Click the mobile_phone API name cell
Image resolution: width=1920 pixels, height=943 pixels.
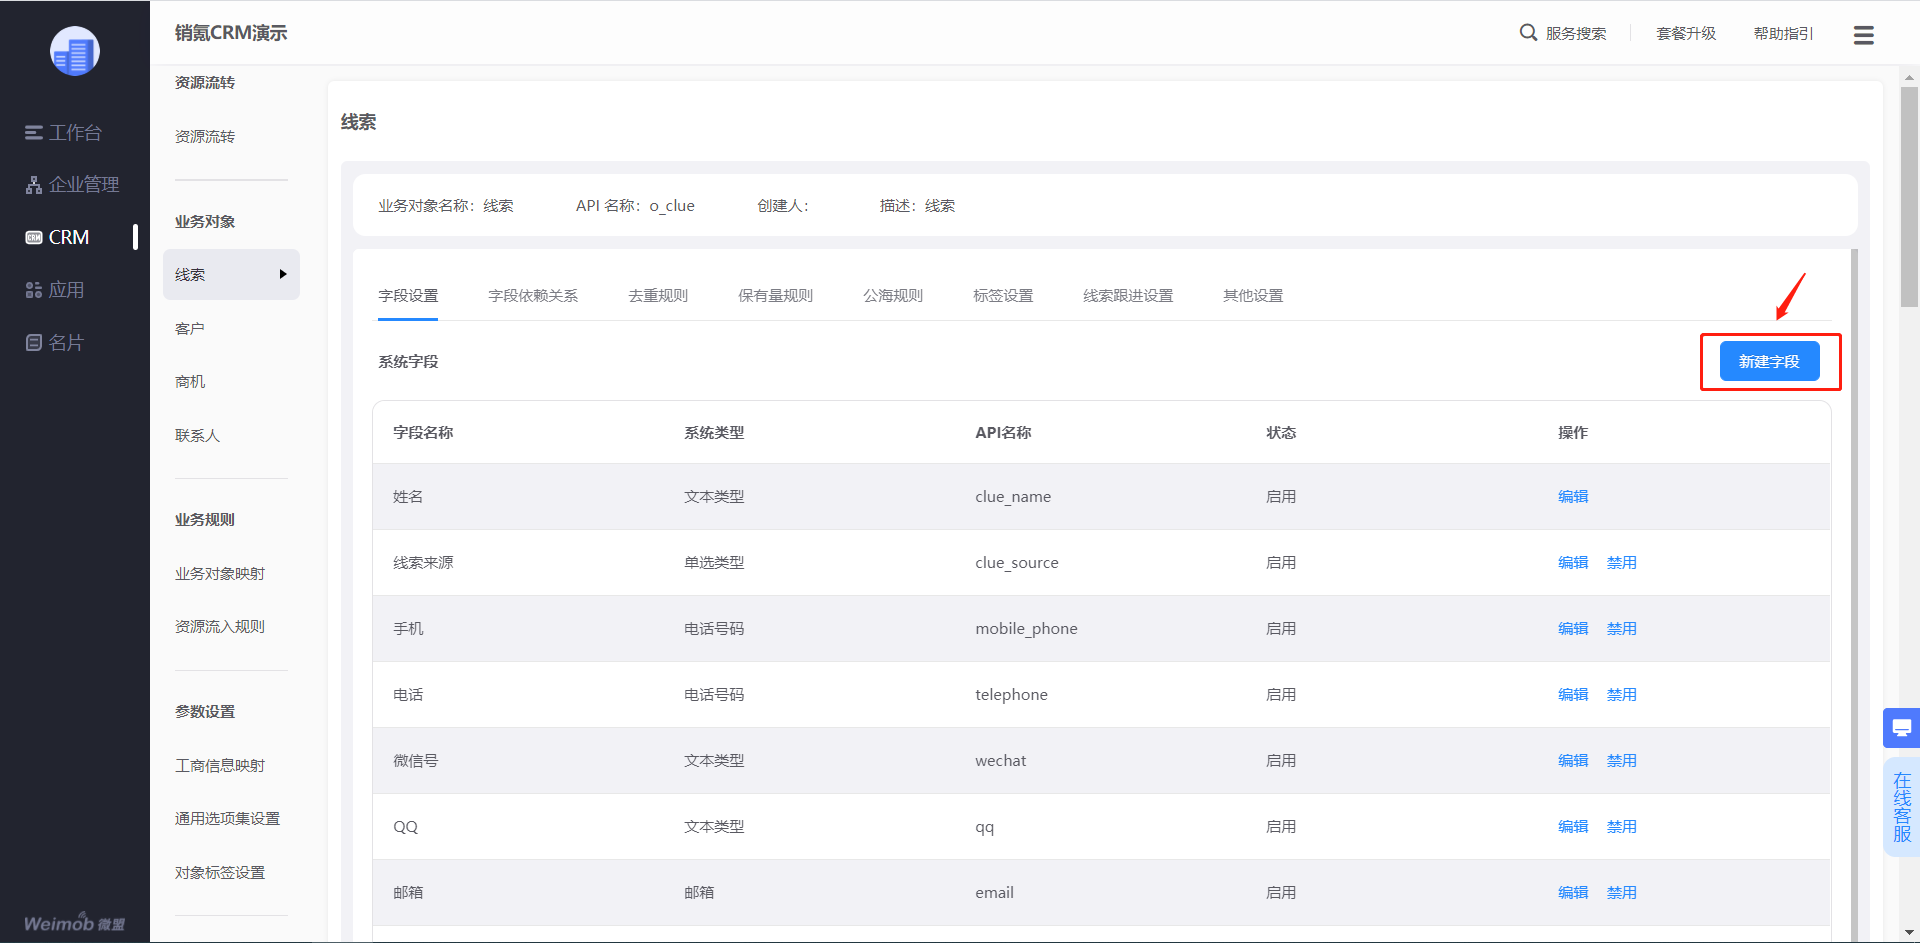[1026, 628]
